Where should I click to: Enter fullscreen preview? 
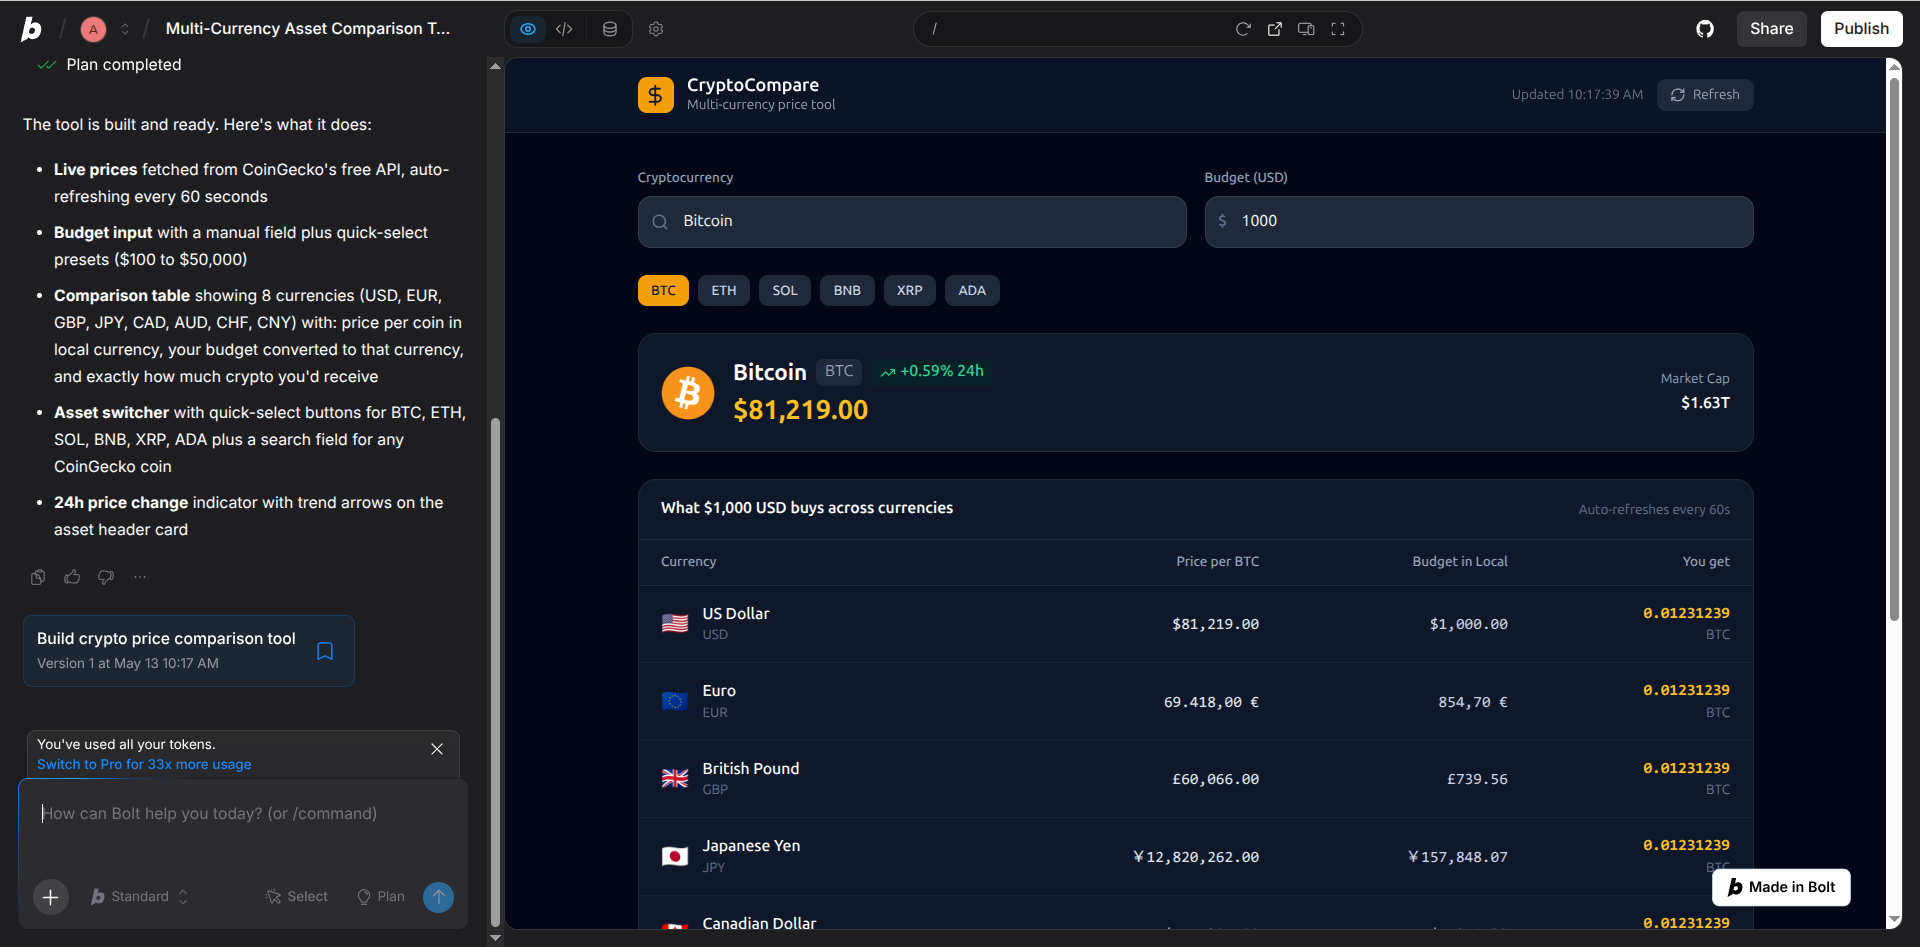coord(1338,29)
